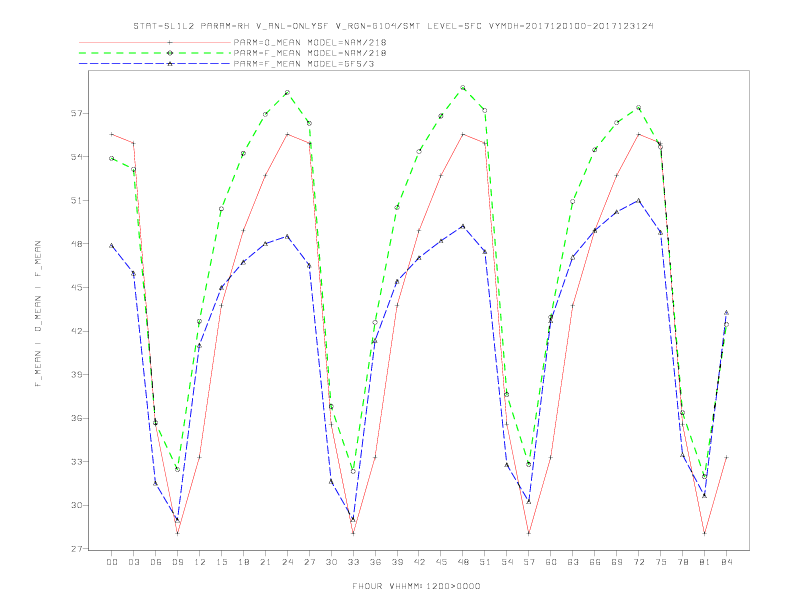This screenshot has width=792, height=612.
Task: Click x-axis forecast hour label 84
Action: pos(727,562)
